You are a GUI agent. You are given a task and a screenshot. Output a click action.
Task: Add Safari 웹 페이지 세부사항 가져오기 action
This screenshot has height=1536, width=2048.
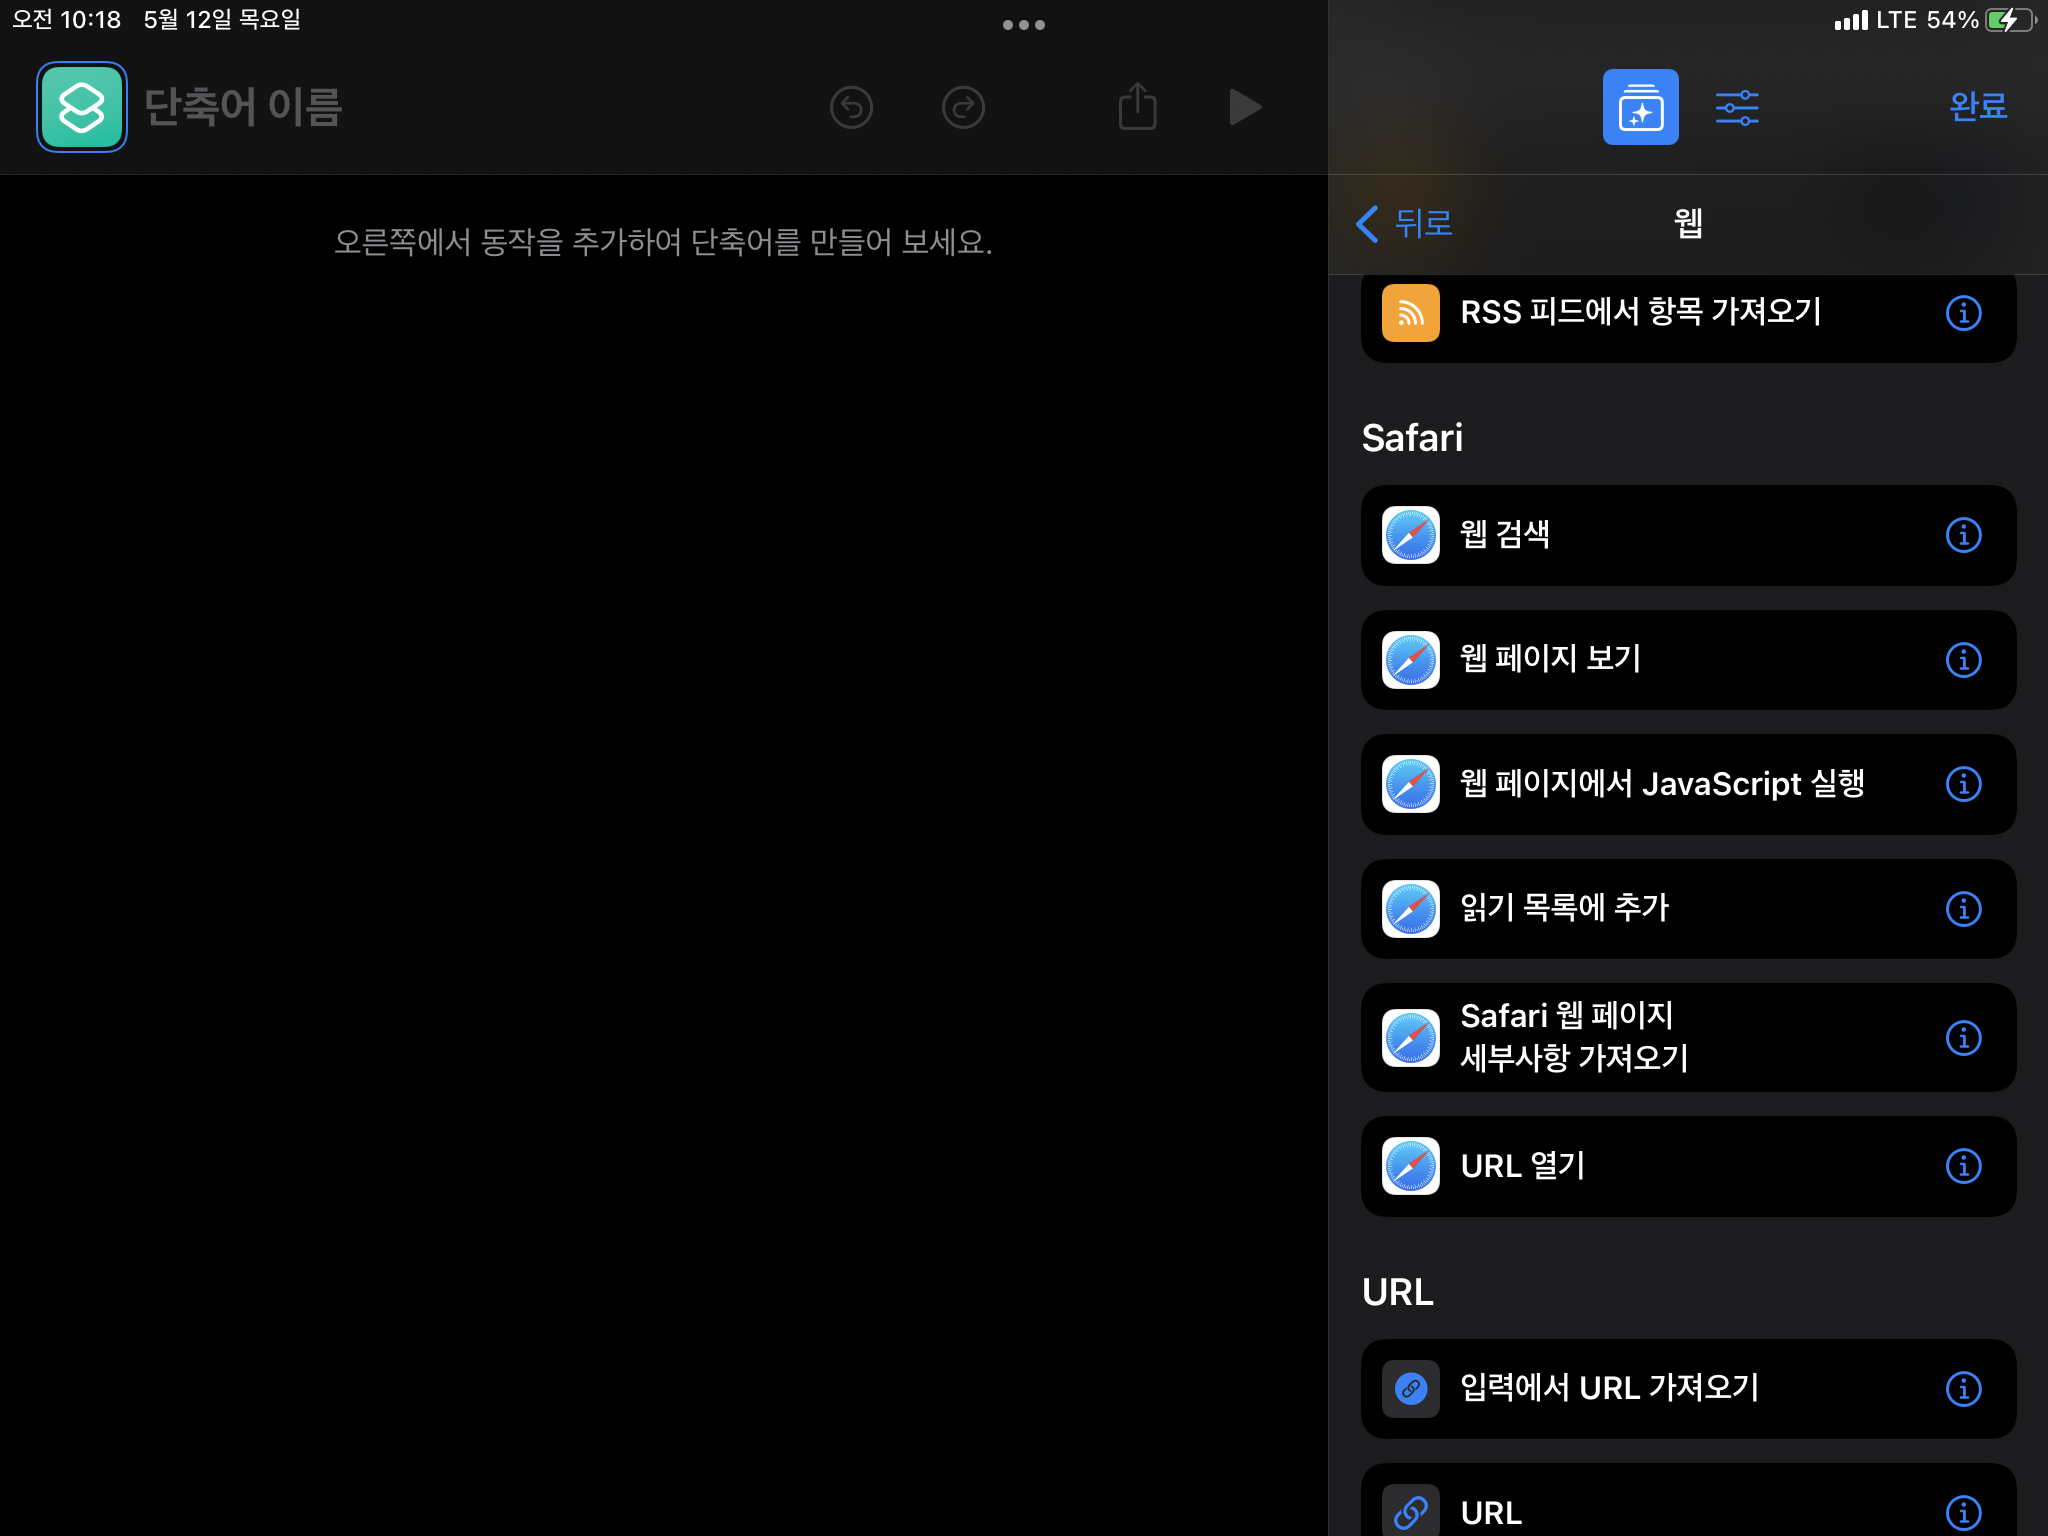point(1640,1037)
